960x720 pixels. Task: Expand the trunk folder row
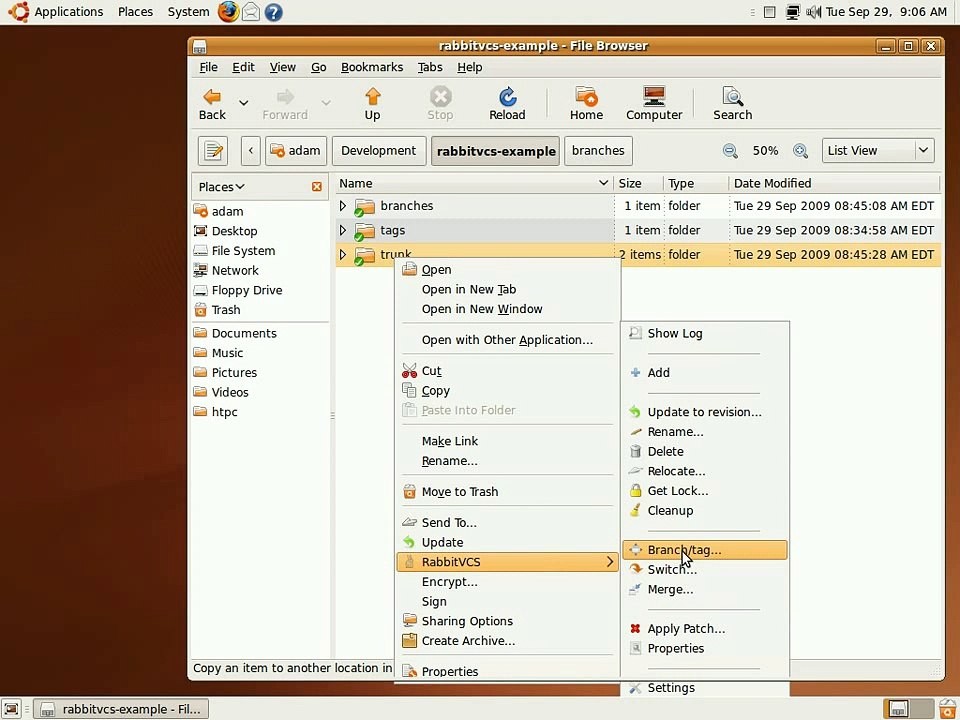click(x=343, y=255)
